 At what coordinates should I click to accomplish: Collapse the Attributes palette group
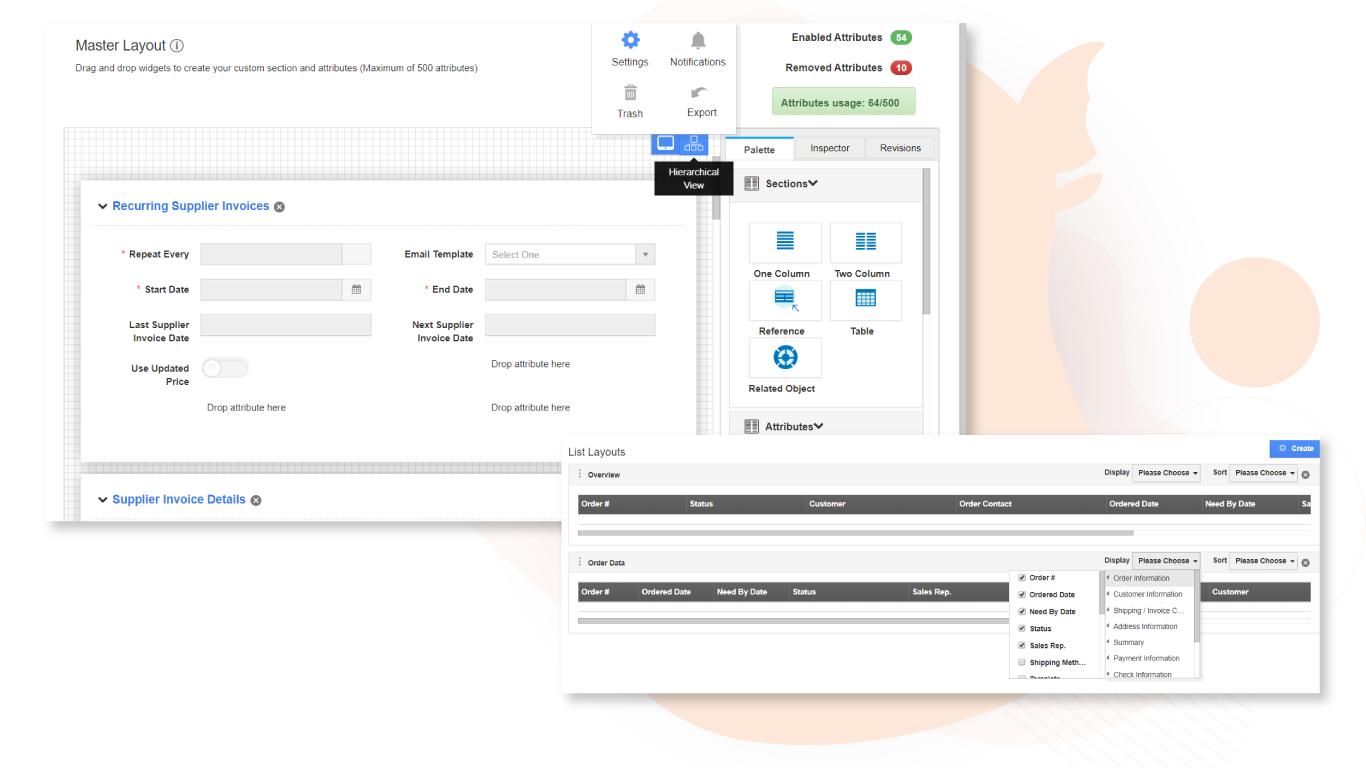pos(819,427)
